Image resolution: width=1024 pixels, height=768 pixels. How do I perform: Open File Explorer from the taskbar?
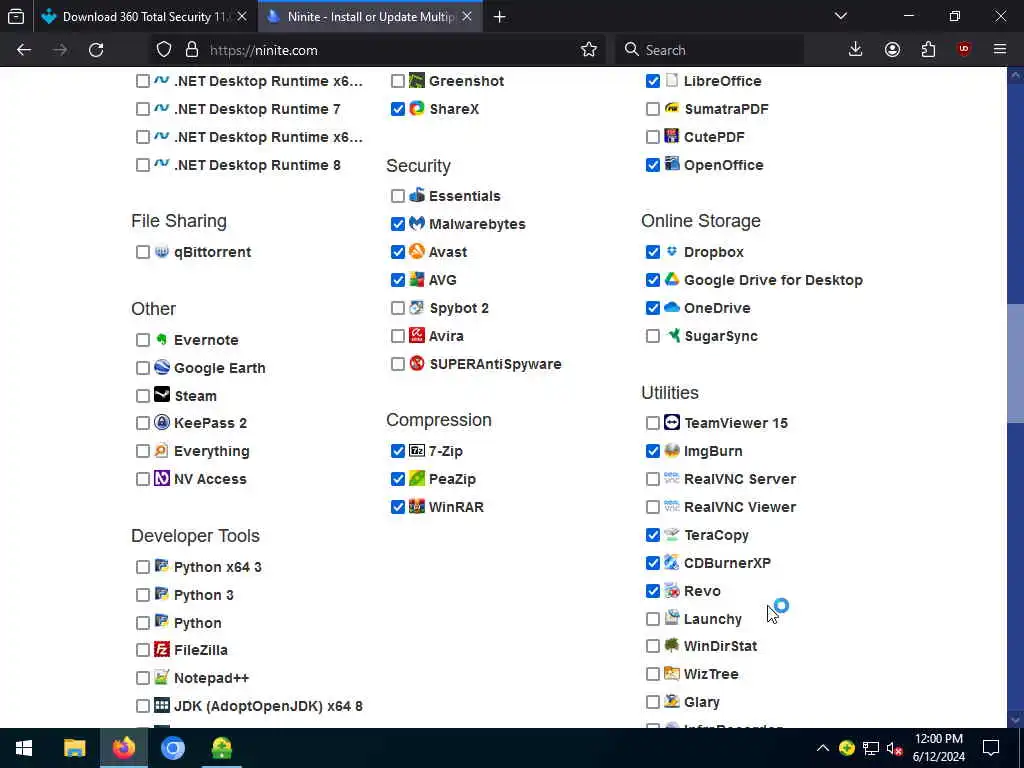(x=74, y=748)
